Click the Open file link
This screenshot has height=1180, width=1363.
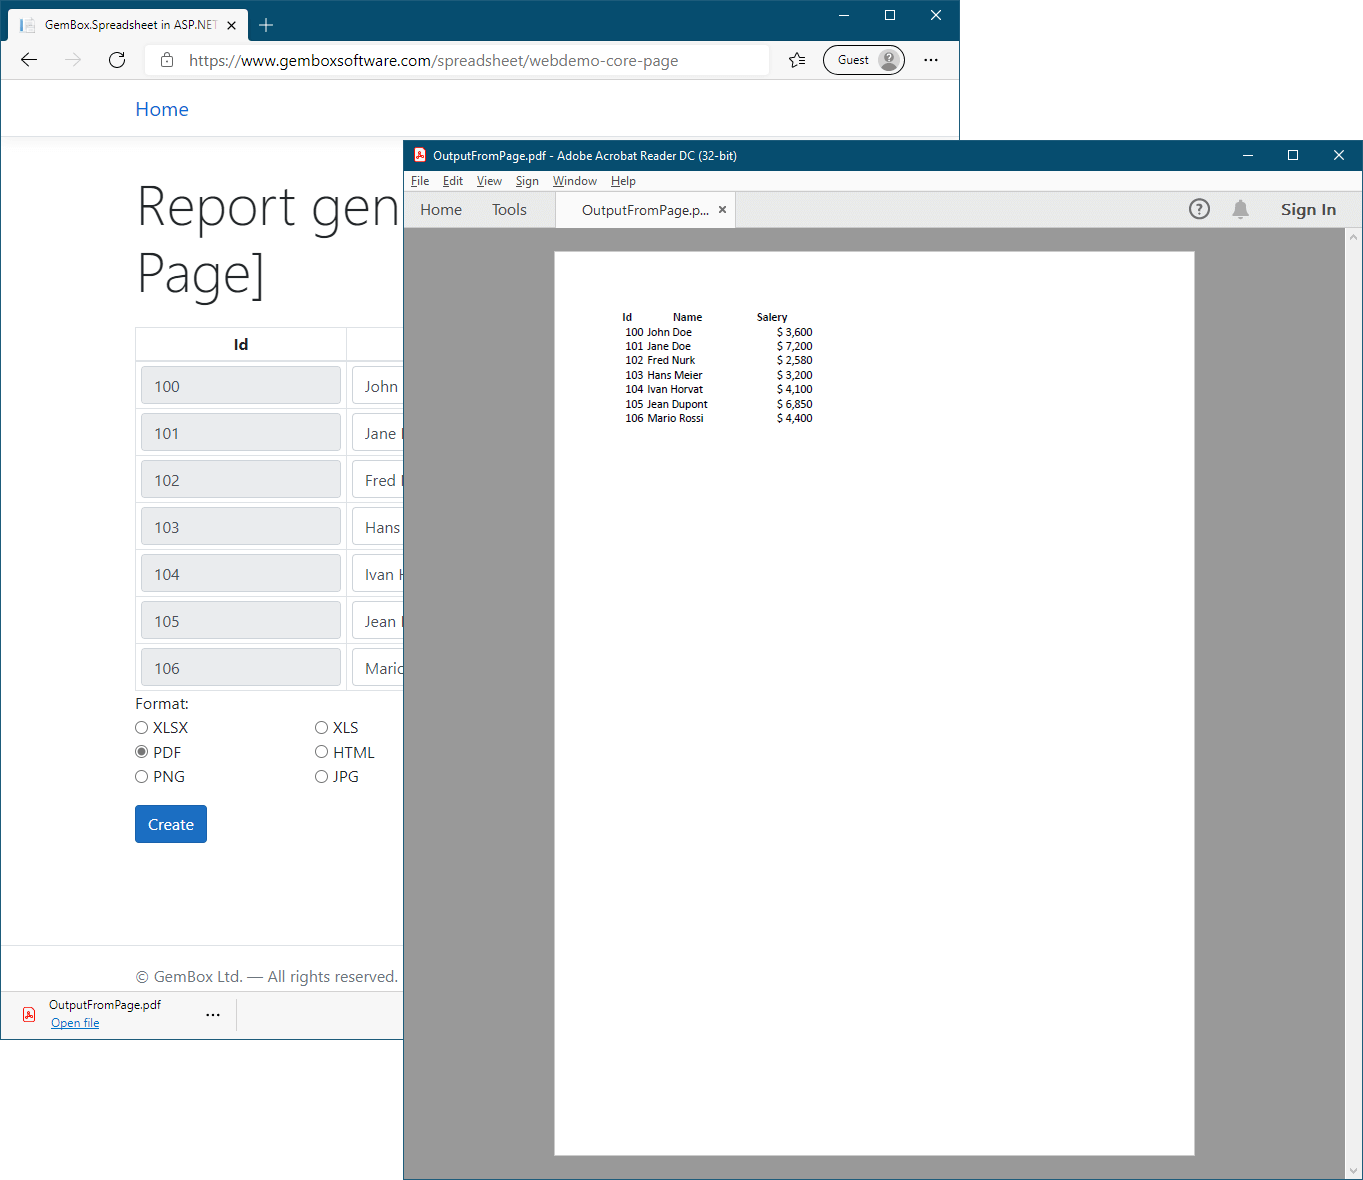[75, 1023]
